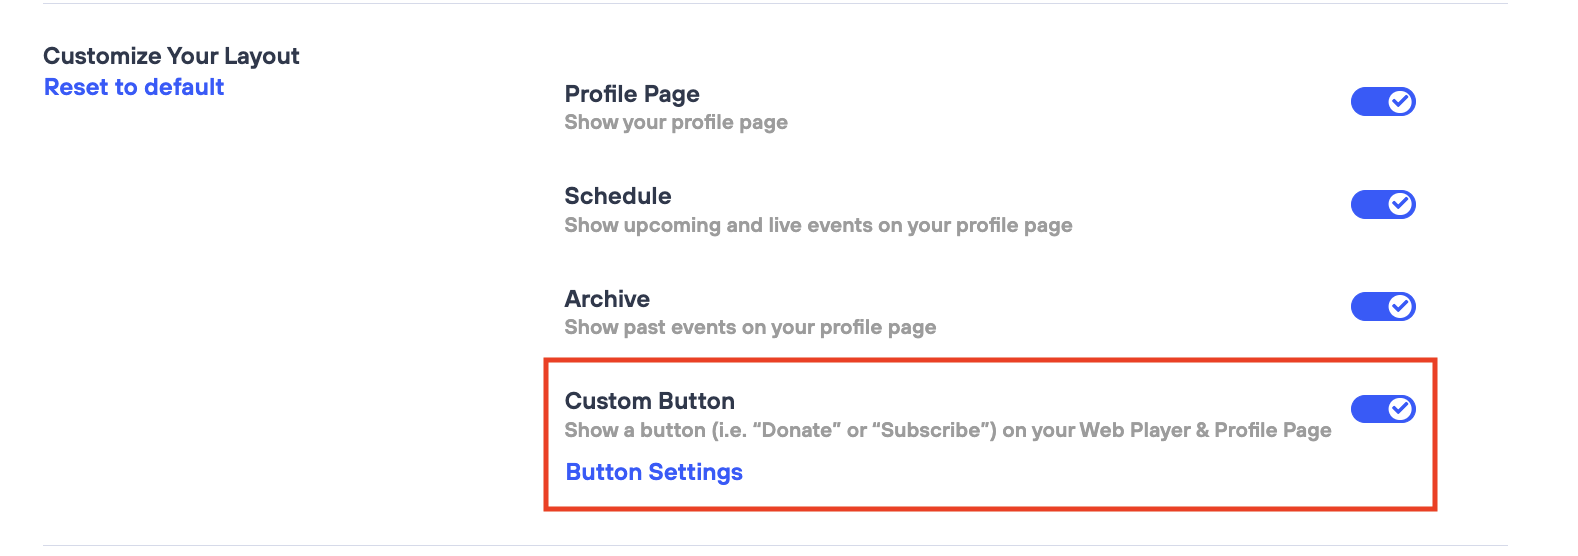1578x556 pixels.
Task: Open Button Settings link
Action: [x=654, y=472]
